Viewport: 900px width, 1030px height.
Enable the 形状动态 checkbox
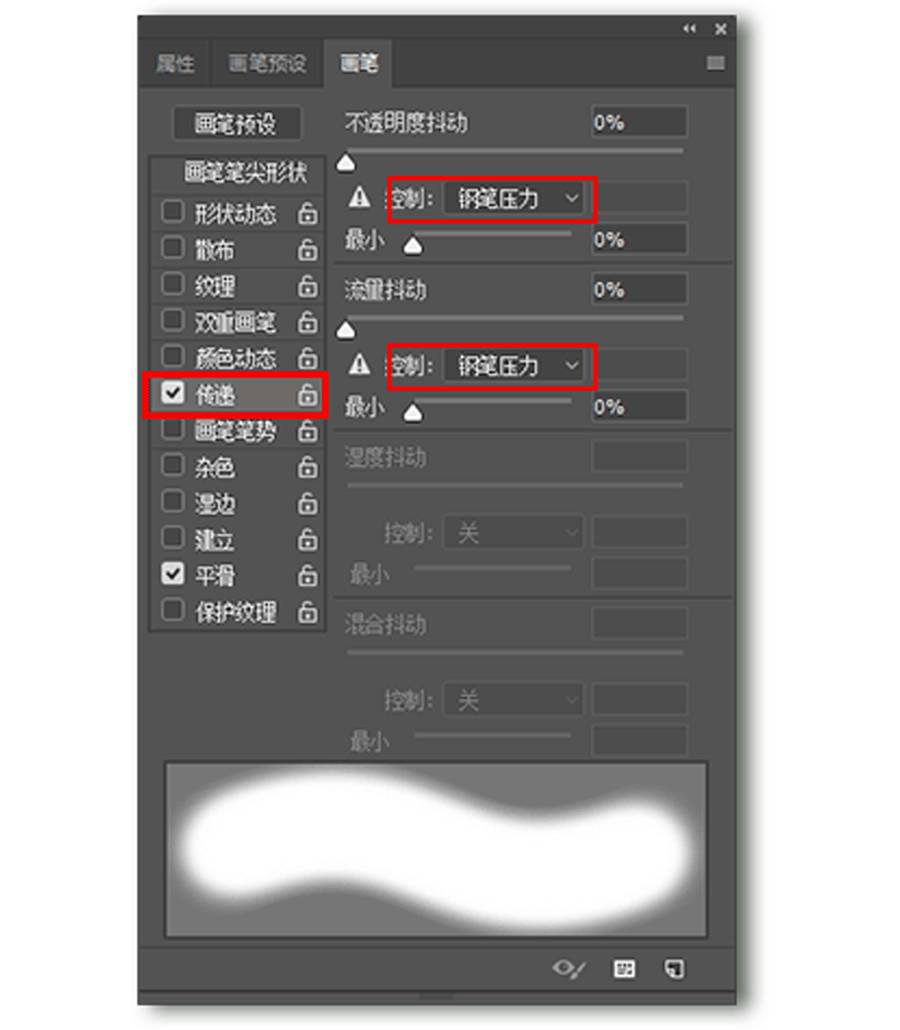click(172, 212)
